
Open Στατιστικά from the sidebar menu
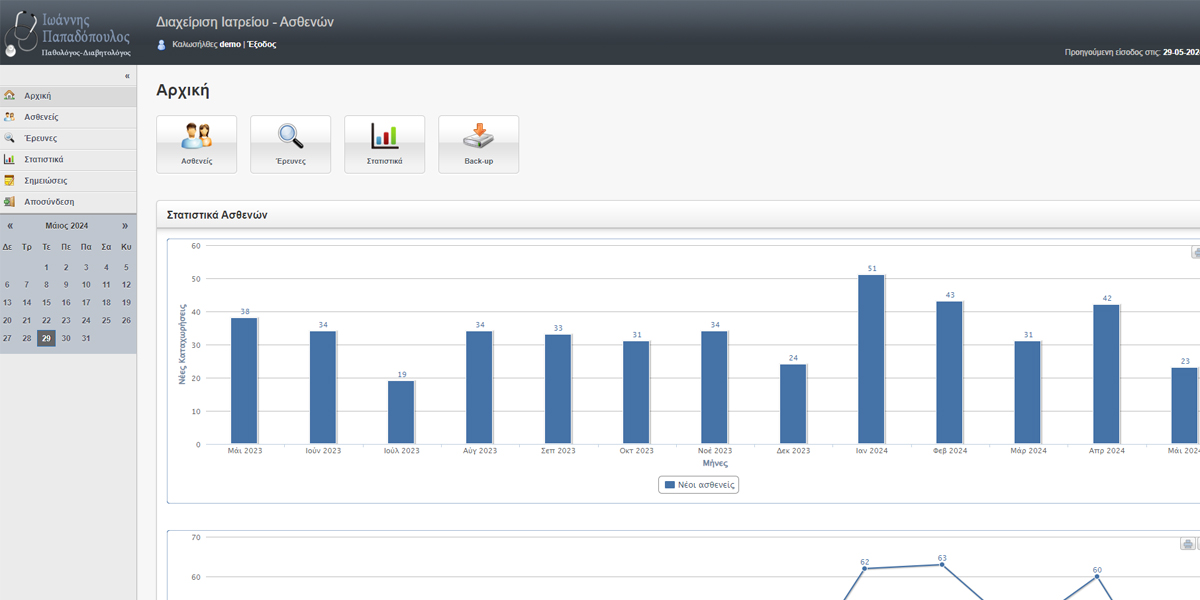coord(68,159)
